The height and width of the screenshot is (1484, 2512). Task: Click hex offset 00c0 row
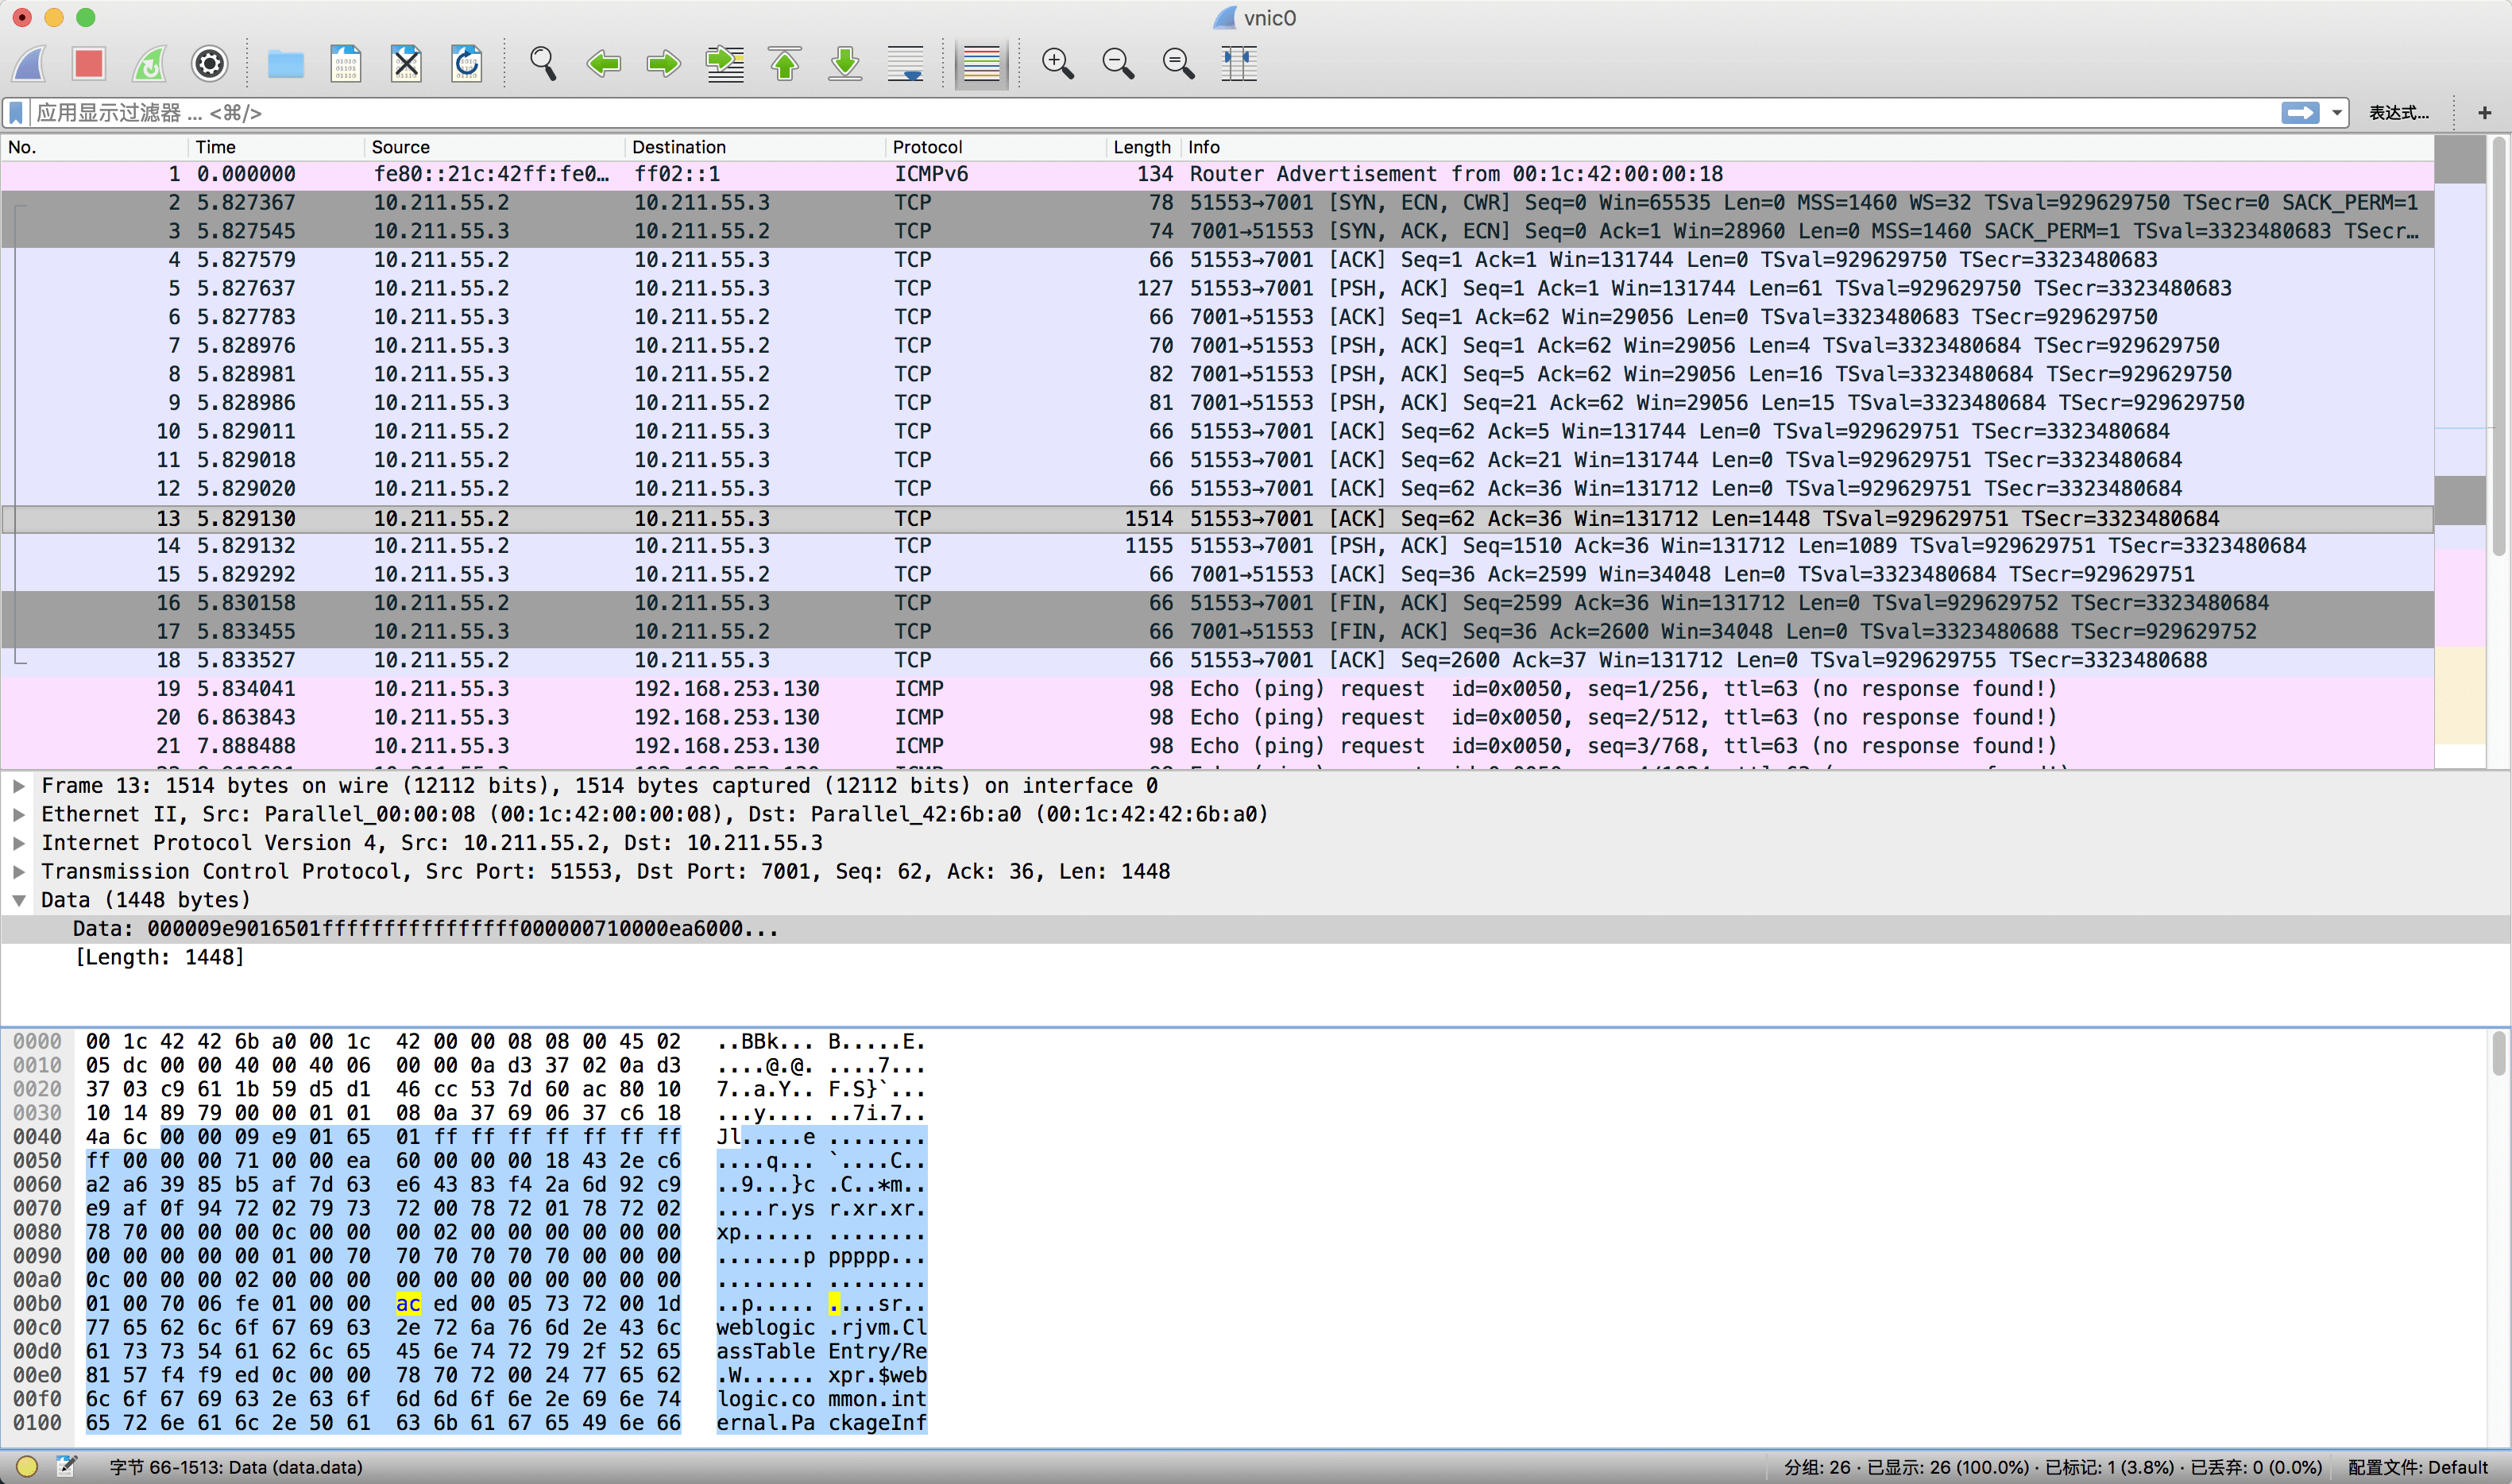point(37,1328)
